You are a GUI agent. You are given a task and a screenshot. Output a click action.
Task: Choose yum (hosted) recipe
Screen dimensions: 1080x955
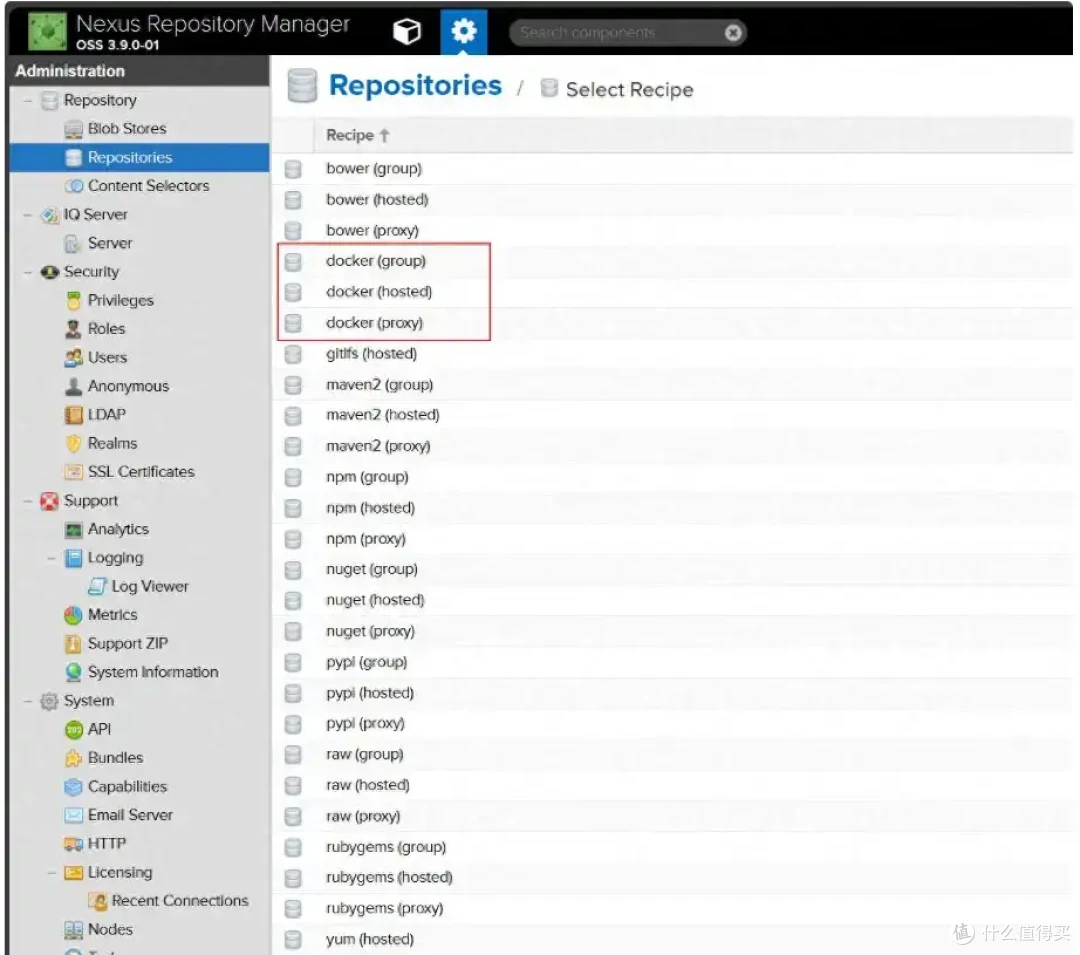coord(672,940)
